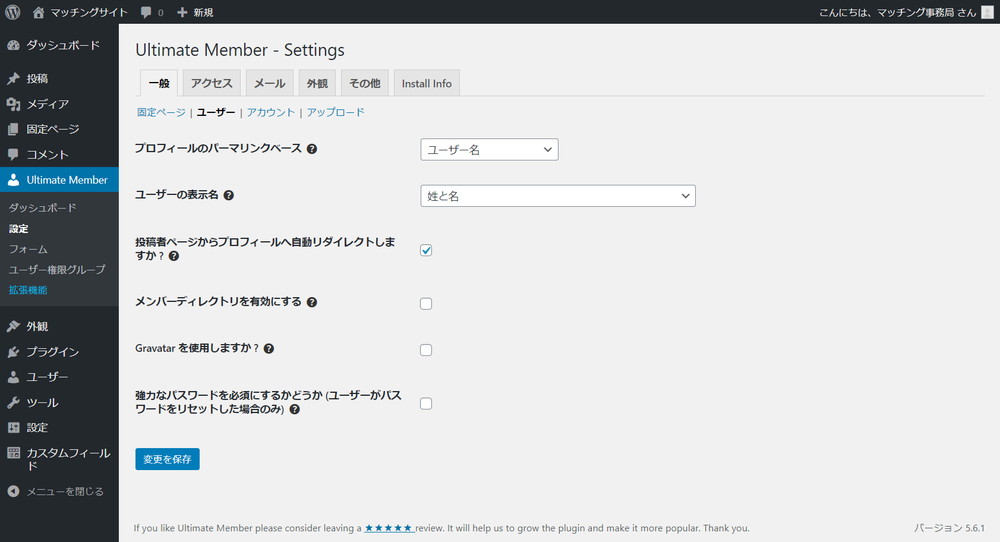
Task: Click the Ultimate Member - Settings heading
Action: (x=240, y=50)
